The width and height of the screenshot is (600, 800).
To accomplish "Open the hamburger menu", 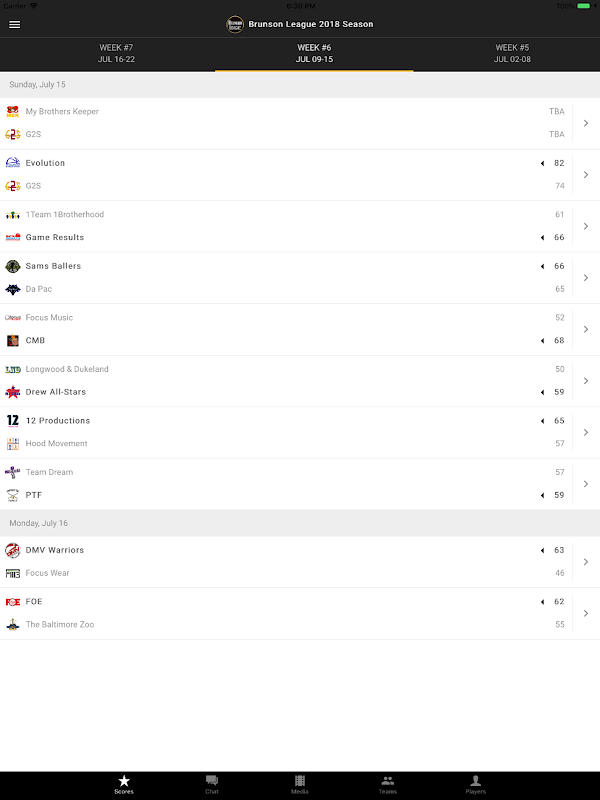I will [x=14, y=24].
